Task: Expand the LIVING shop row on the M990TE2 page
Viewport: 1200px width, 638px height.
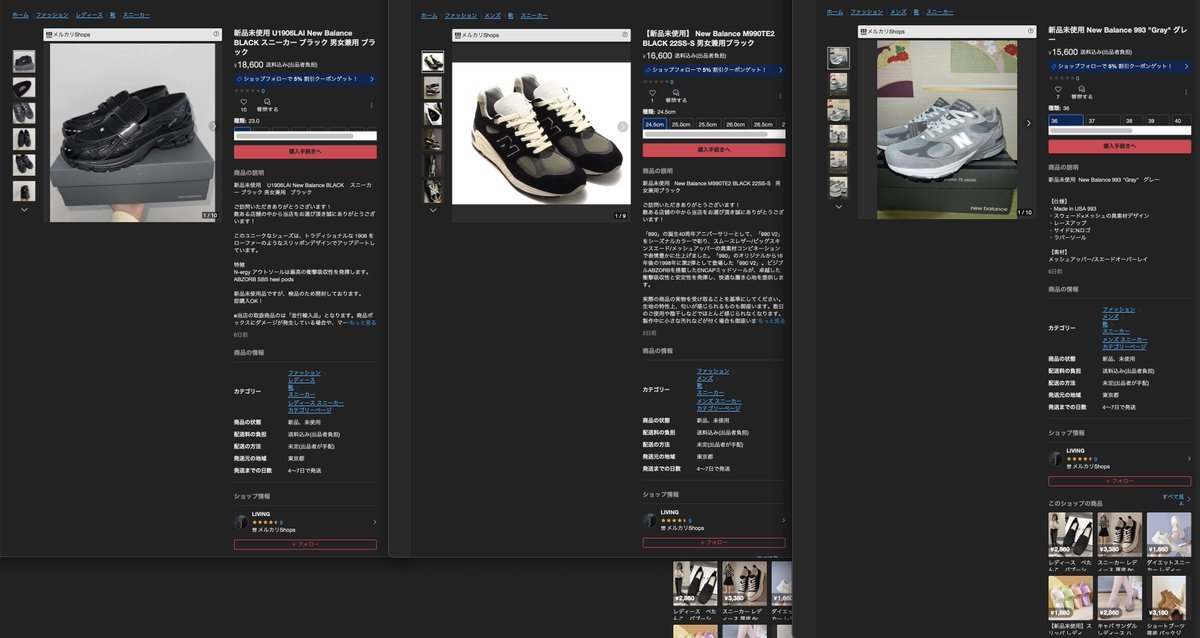Action: coord(713,521)
